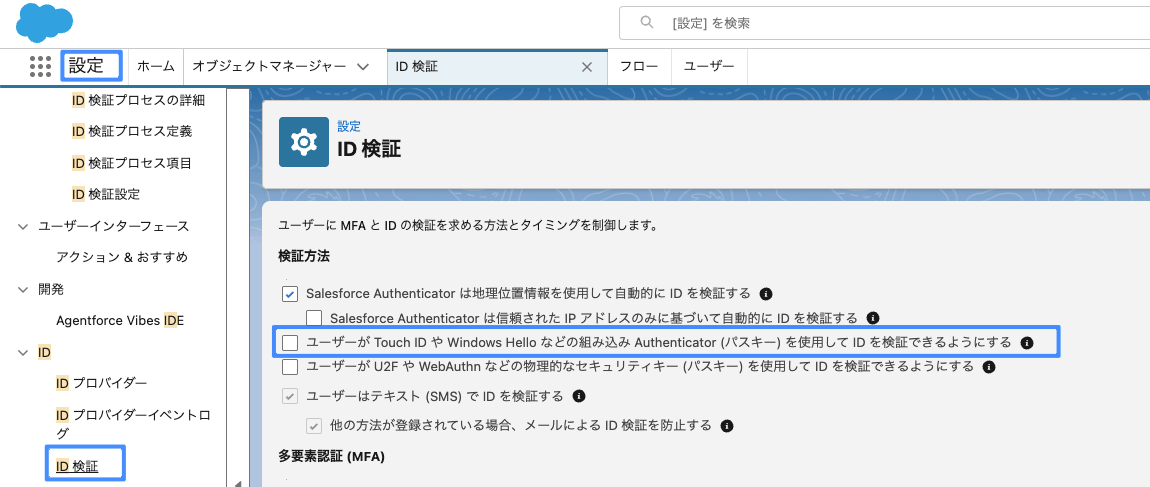The width and height of the screenshot is (1150, 487).
Task: Show info for trusted IP address option
Action: (x=873, y=318)
